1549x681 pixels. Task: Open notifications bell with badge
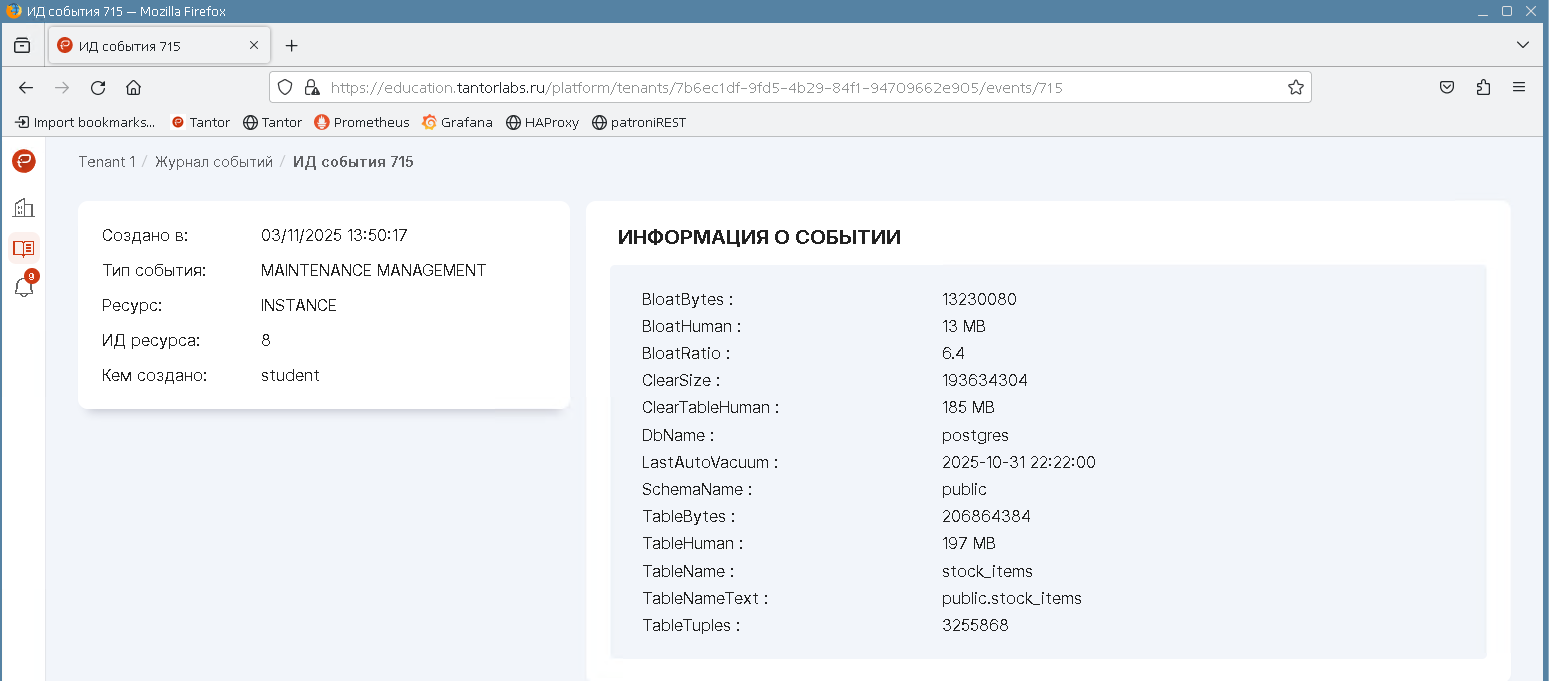click(23, 287)
